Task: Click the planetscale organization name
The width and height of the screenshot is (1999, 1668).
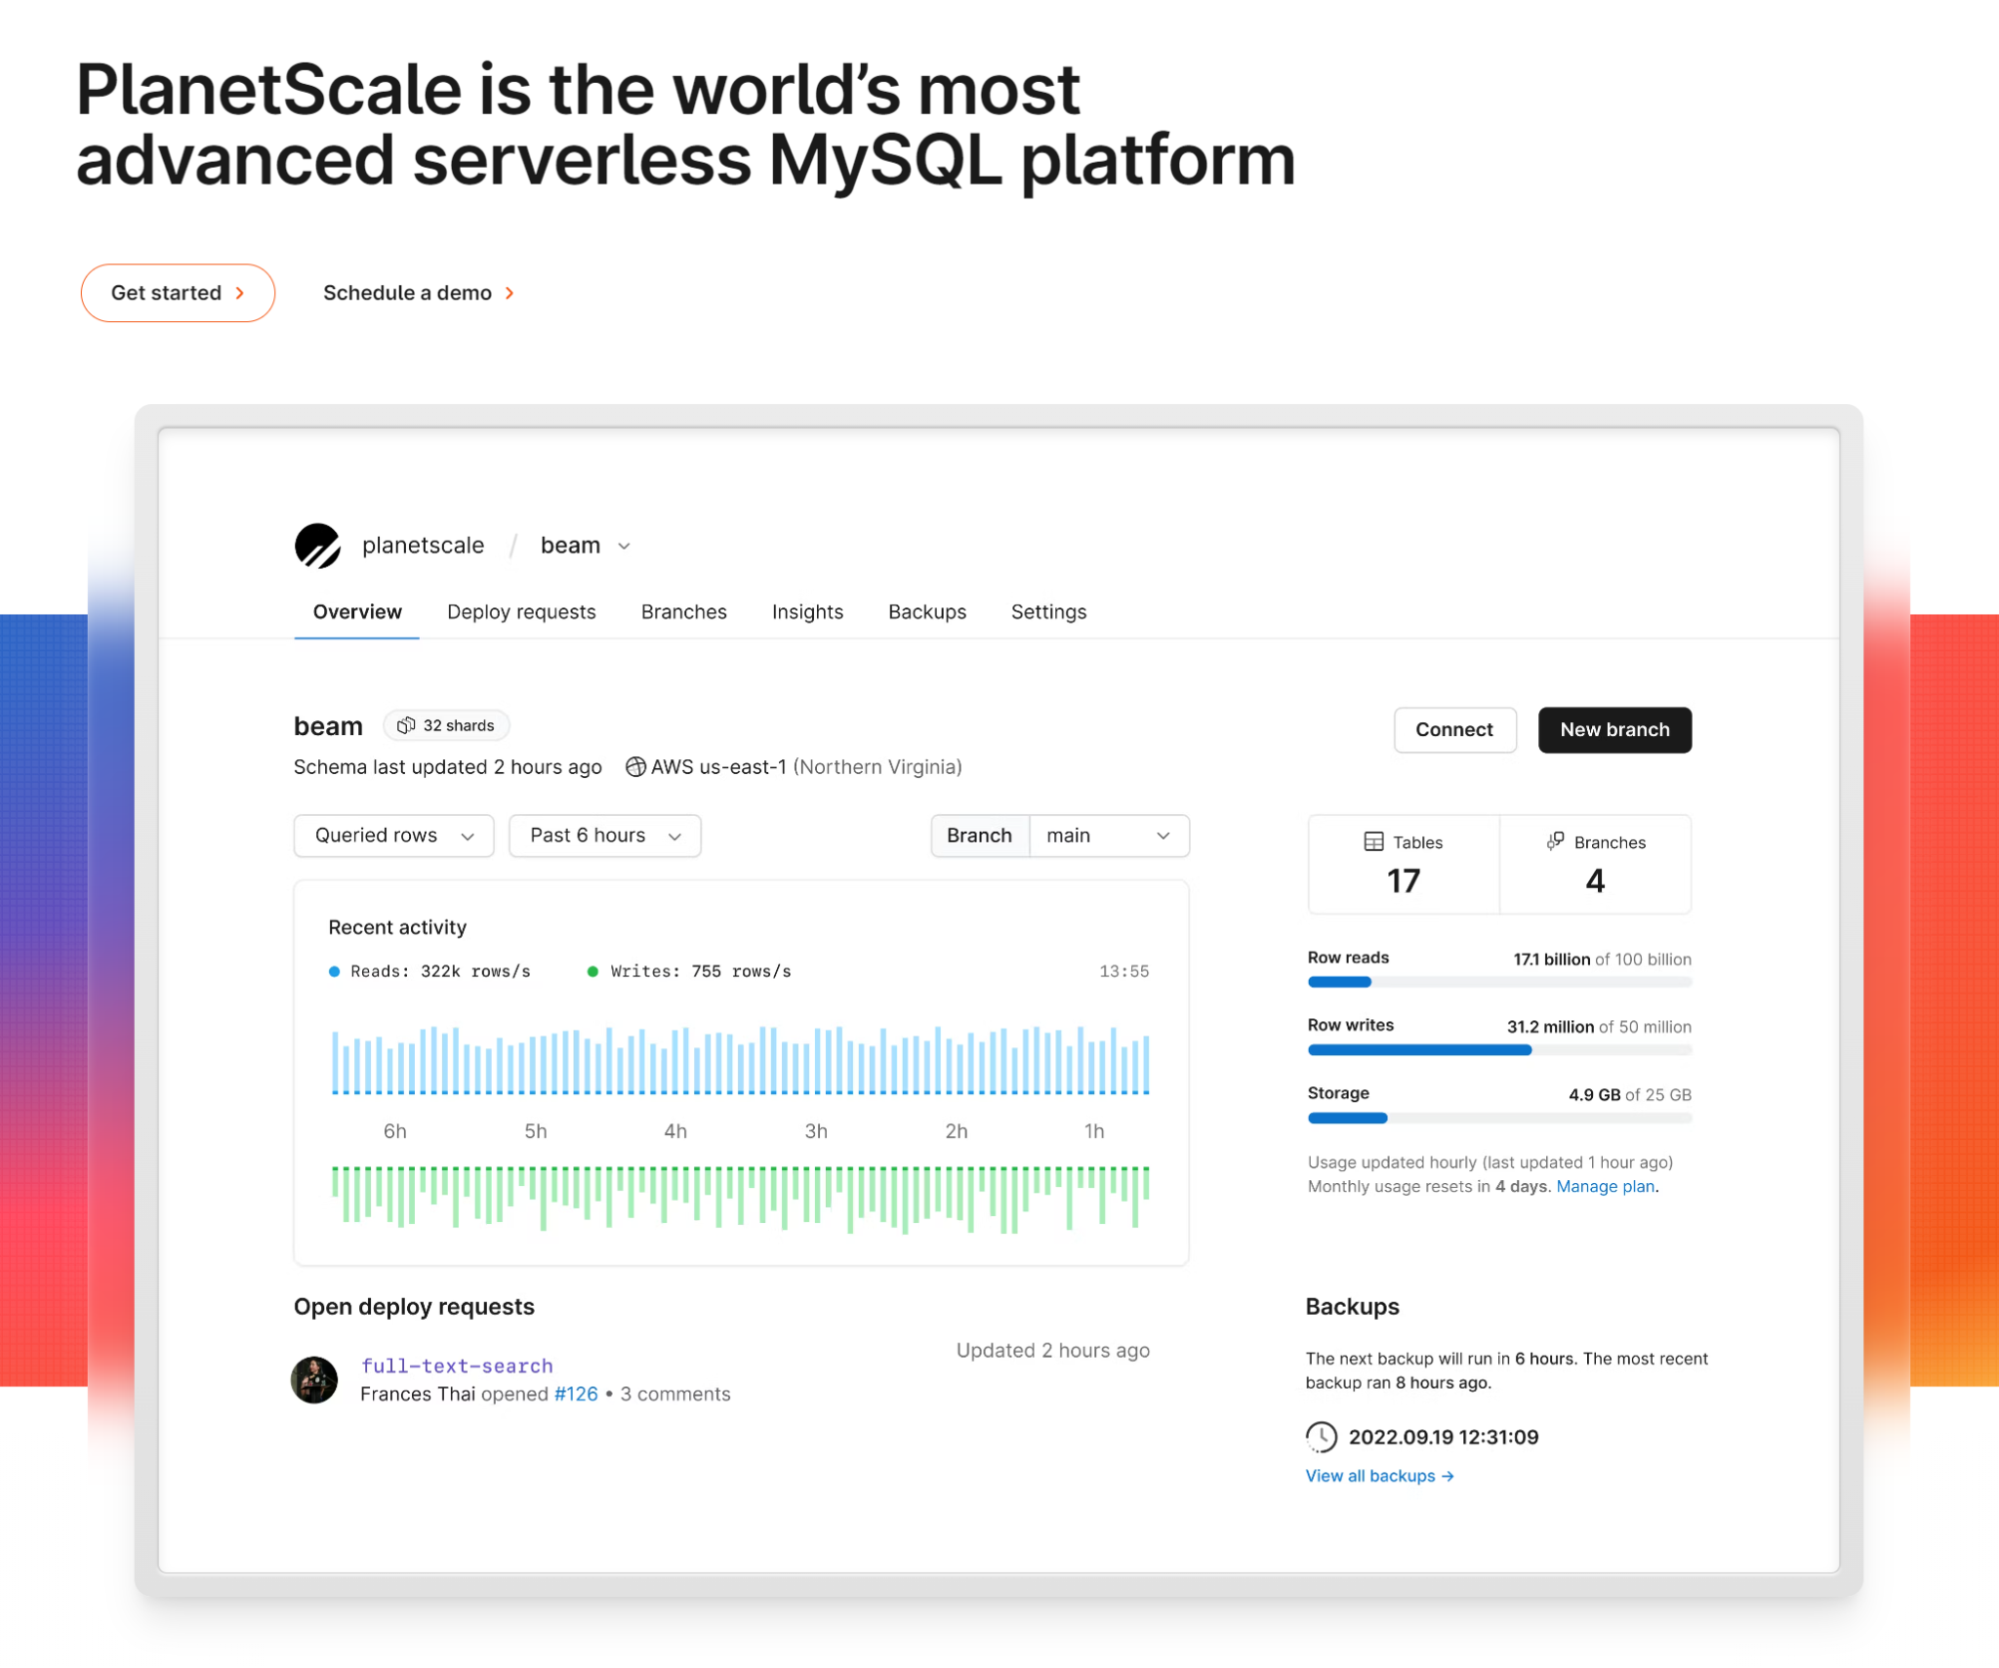Action: click(x=423, y=545)
